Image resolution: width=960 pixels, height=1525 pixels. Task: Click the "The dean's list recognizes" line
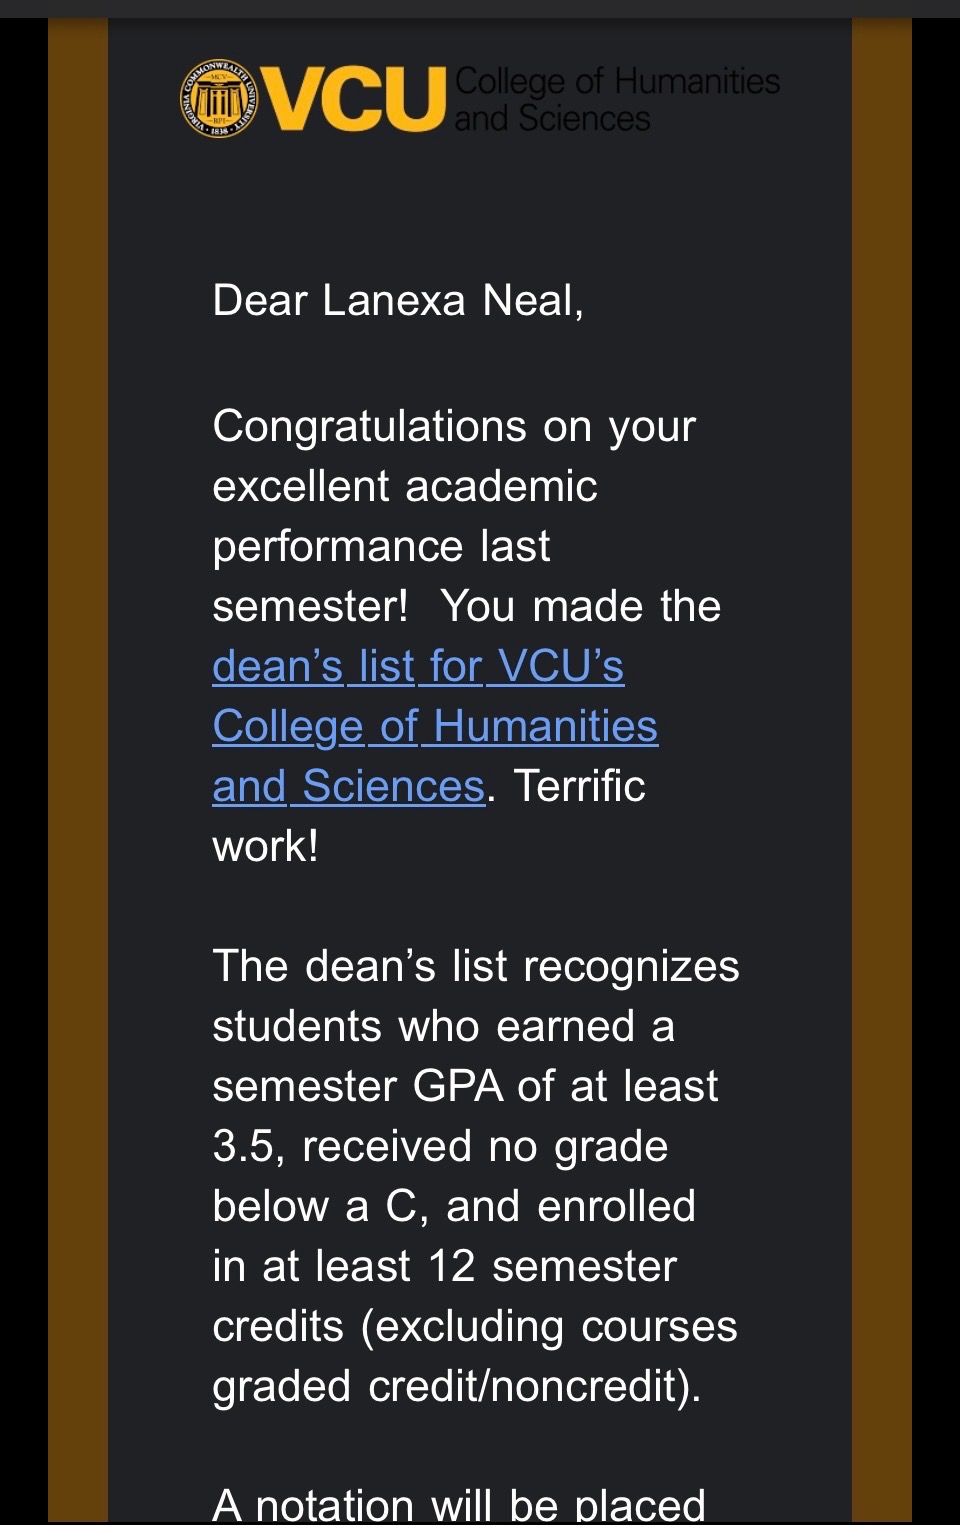click(x=476, y=967)
